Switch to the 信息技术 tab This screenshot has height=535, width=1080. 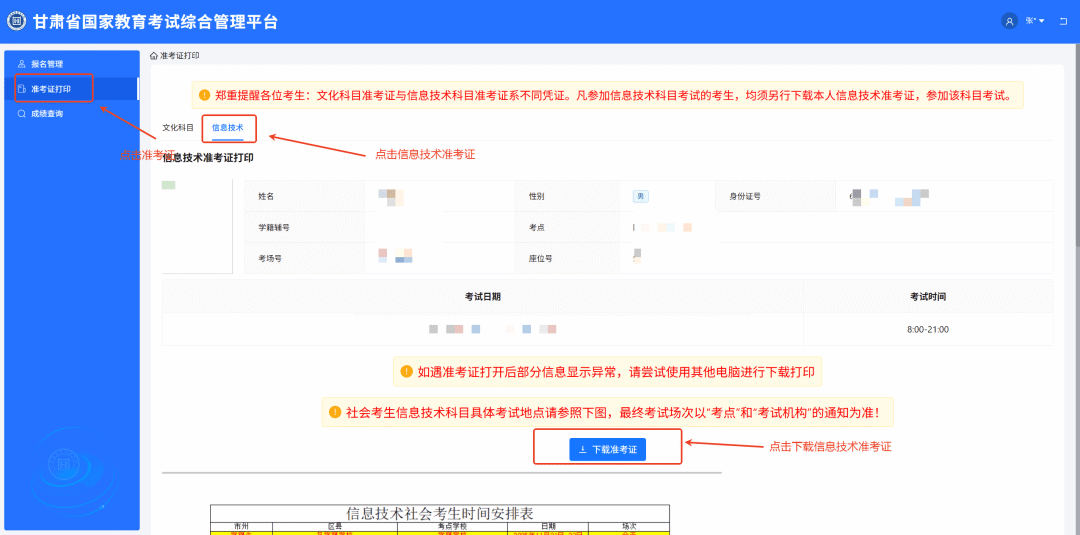[x=227, y=128]
